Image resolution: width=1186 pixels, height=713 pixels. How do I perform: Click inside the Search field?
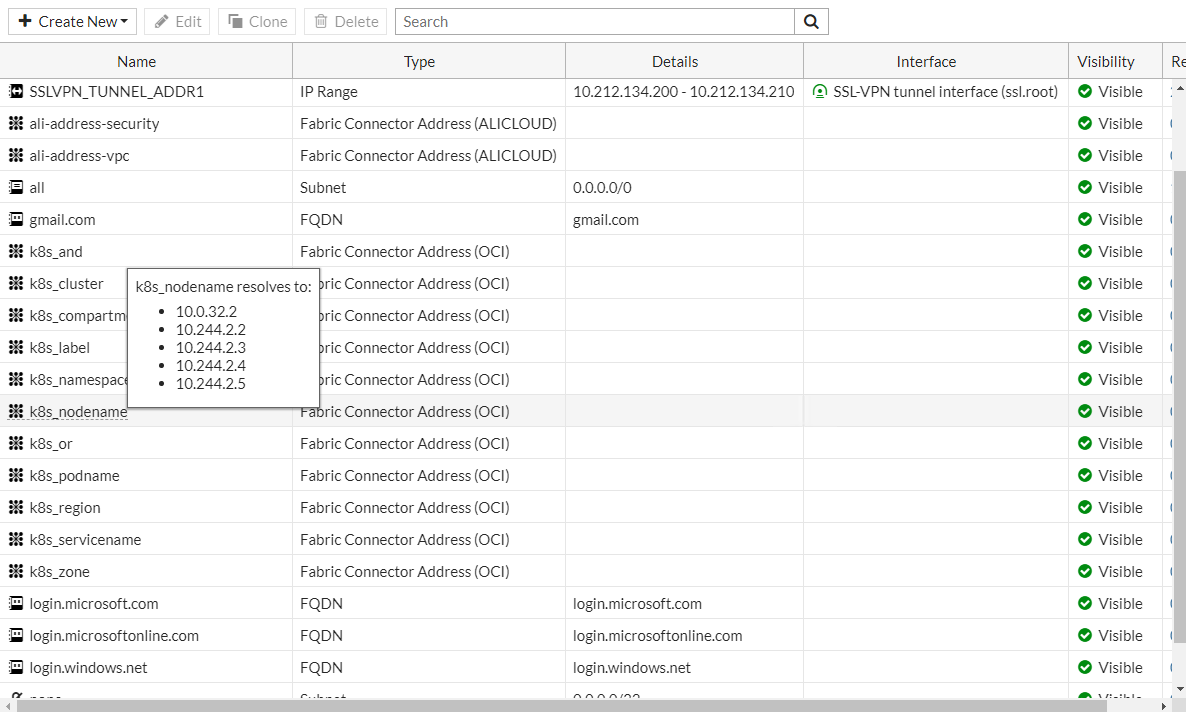(590, 21)
